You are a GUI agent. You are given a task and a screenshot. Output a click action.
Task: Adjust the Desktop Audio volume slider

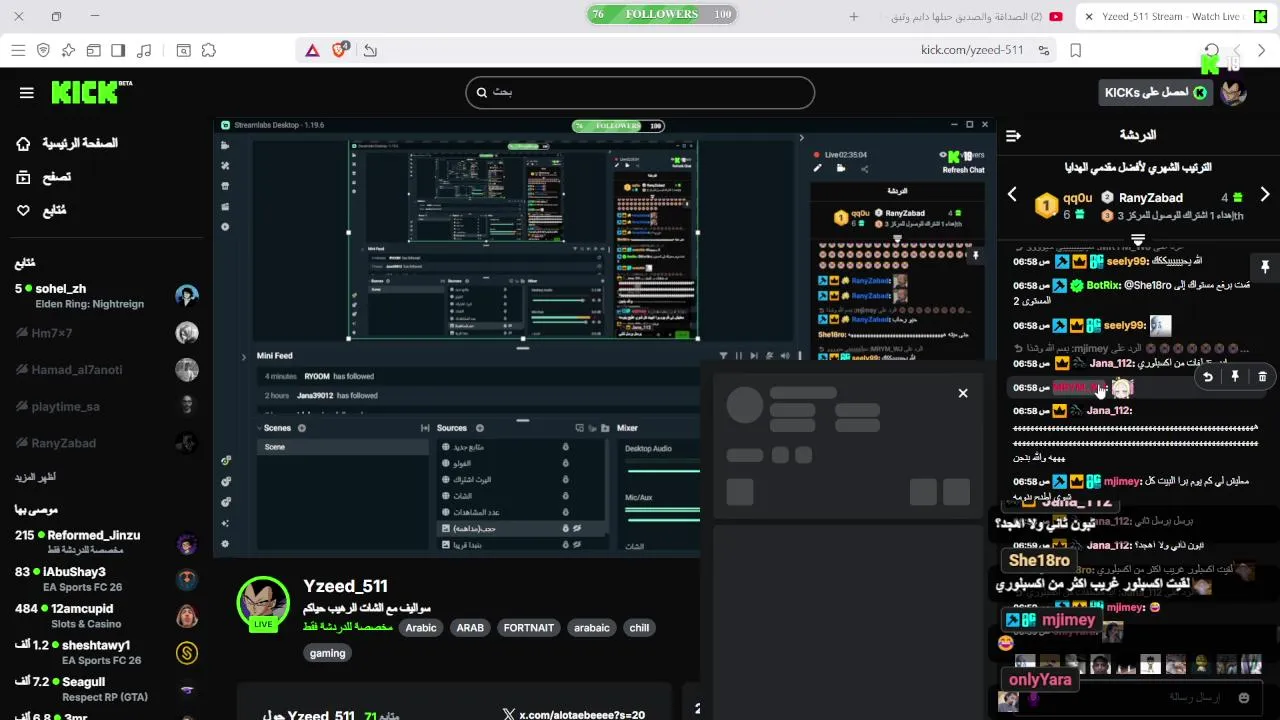[x=662, y=470]
